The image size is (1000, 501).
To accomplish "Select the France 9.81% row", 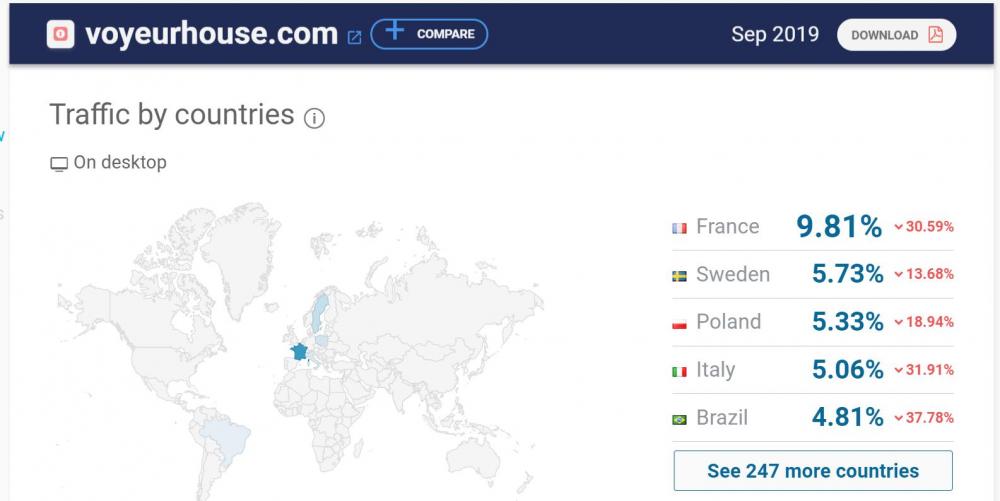I will (813, 227).
